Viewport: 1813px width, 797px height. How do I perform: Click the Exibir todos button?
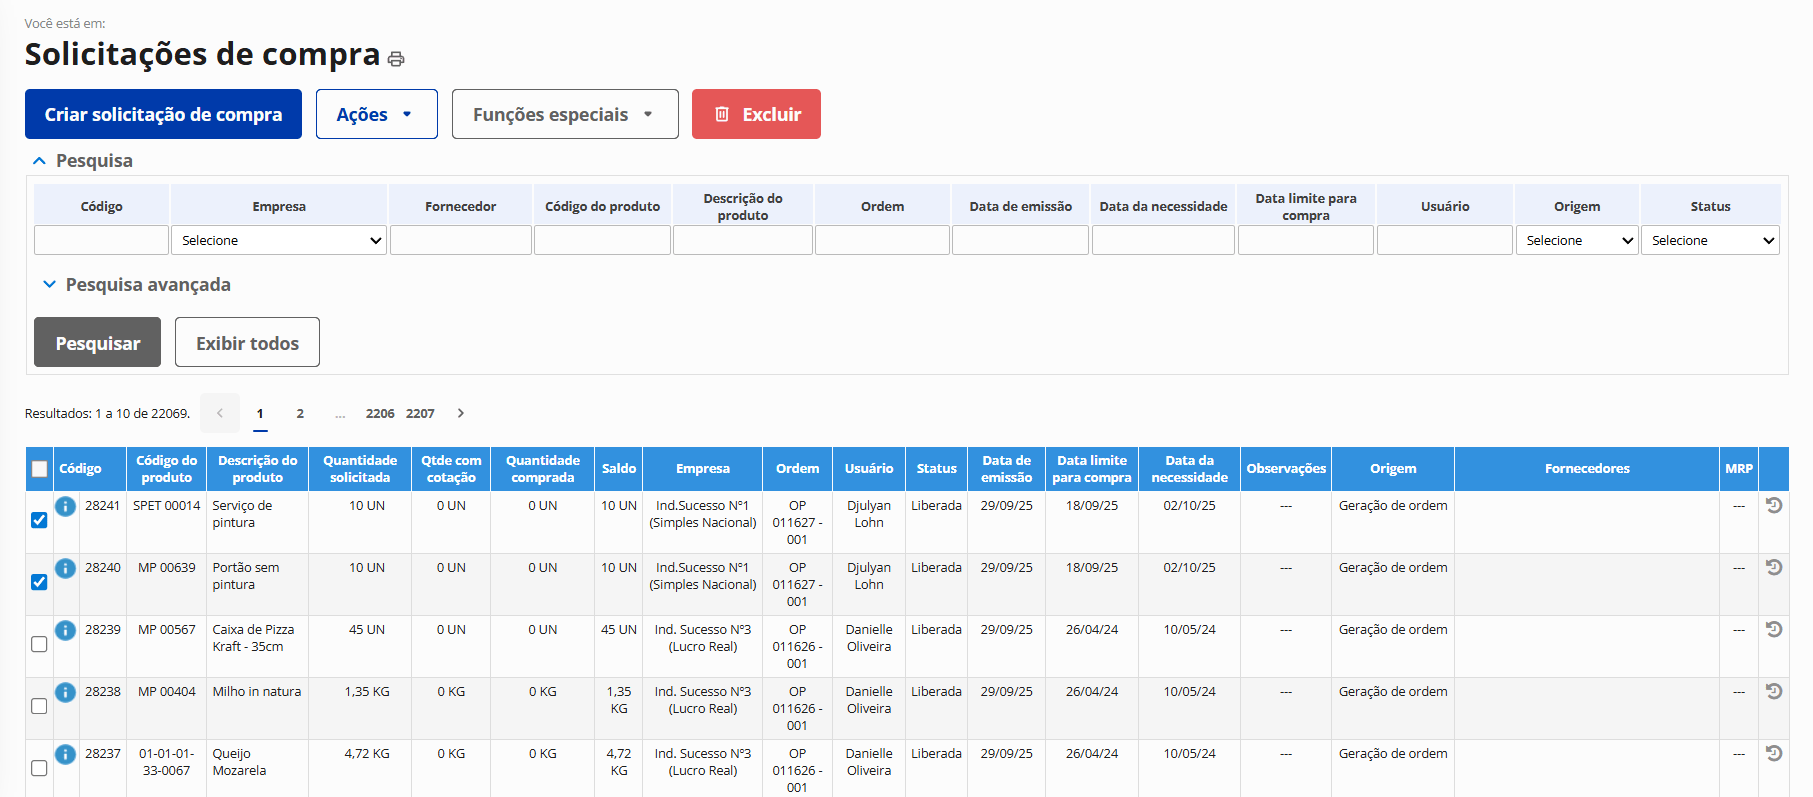click(247, 343)
